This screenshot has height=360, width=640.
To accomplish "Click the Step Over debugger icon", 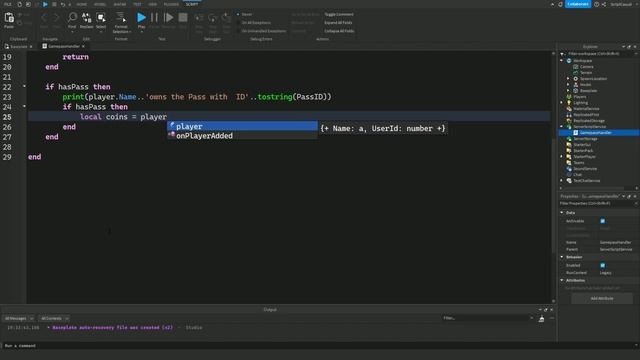I will click(213, 18).
